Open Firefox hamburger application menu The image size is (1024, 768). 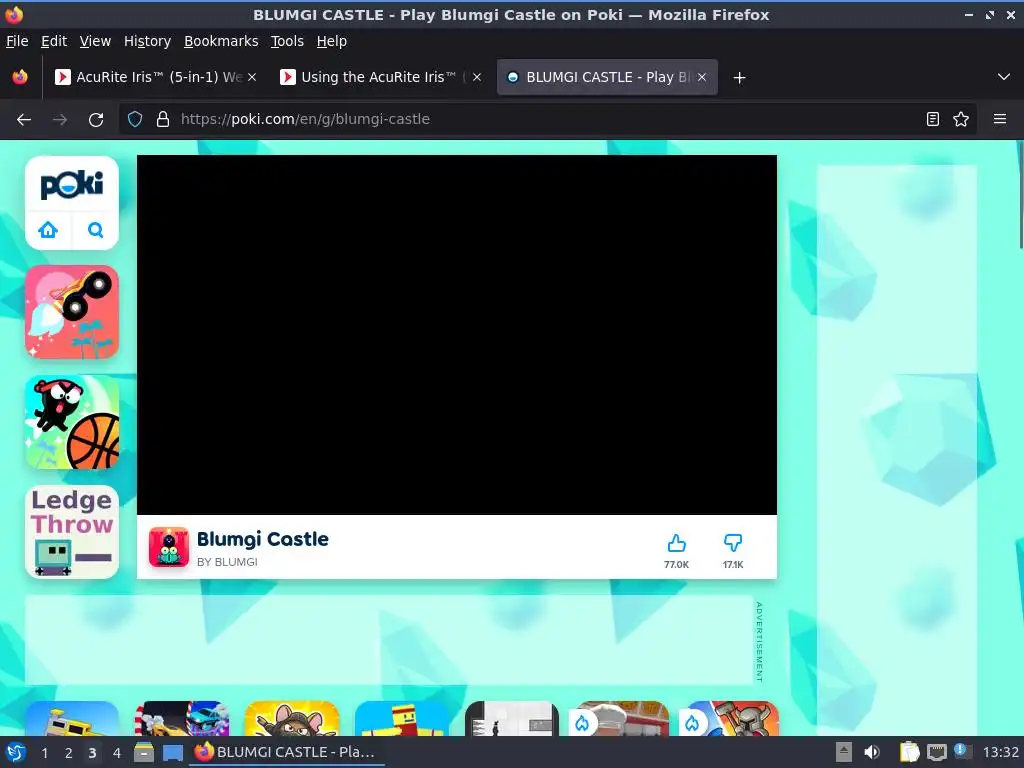[1000, 119]
